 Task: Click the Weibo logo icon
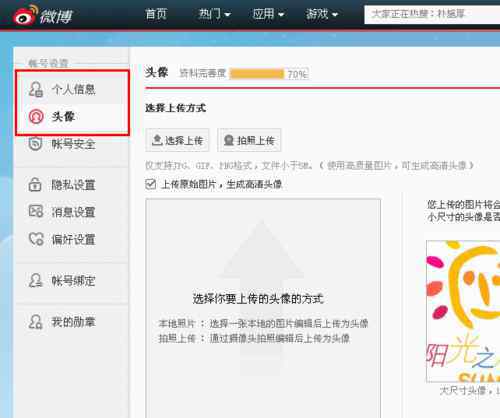coord(24,15)
